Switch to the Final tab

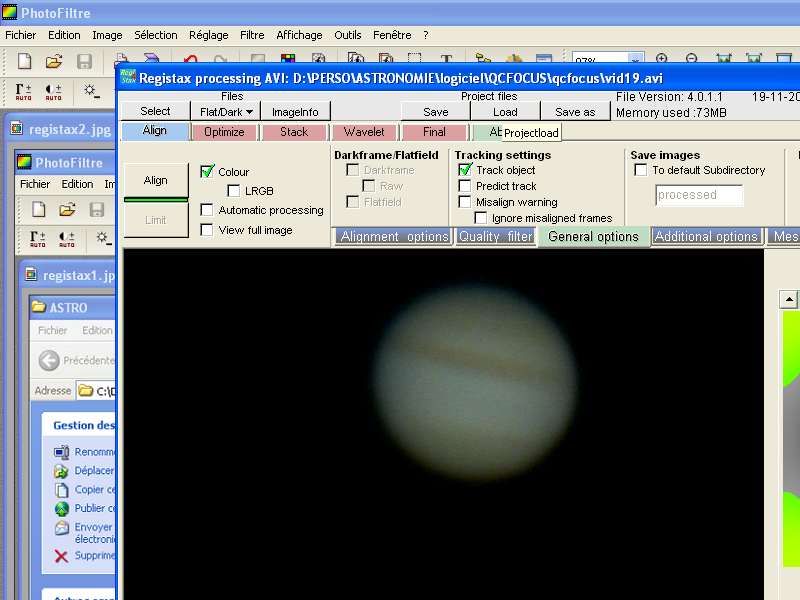coord(434,132)
